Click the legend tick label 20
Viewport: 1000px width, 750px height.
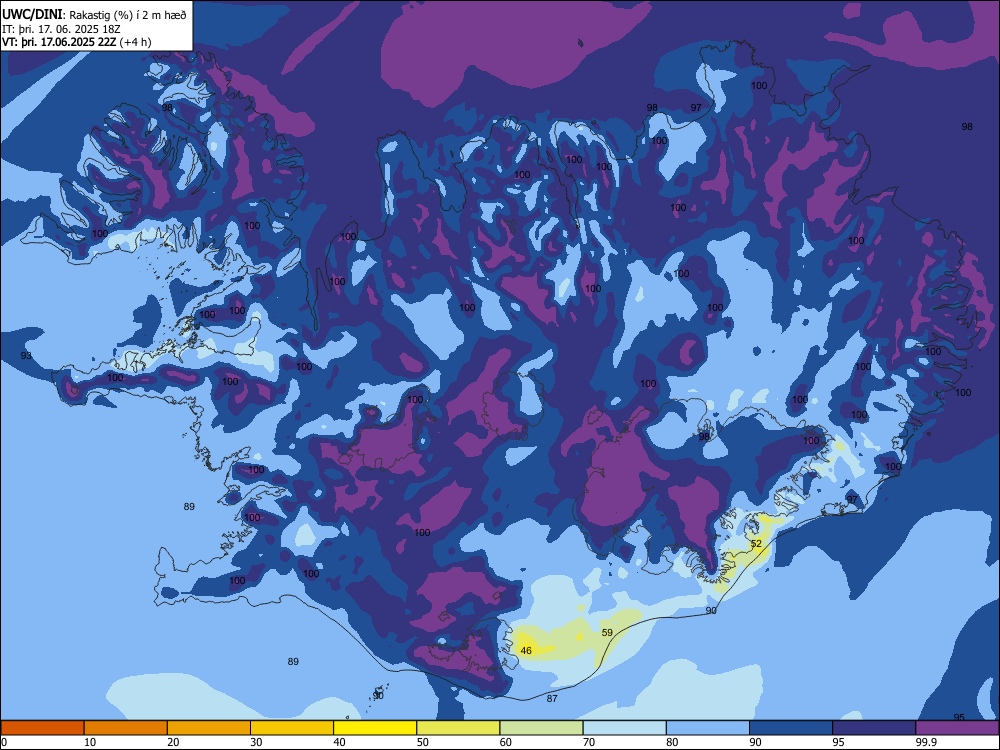coord(173,742)
